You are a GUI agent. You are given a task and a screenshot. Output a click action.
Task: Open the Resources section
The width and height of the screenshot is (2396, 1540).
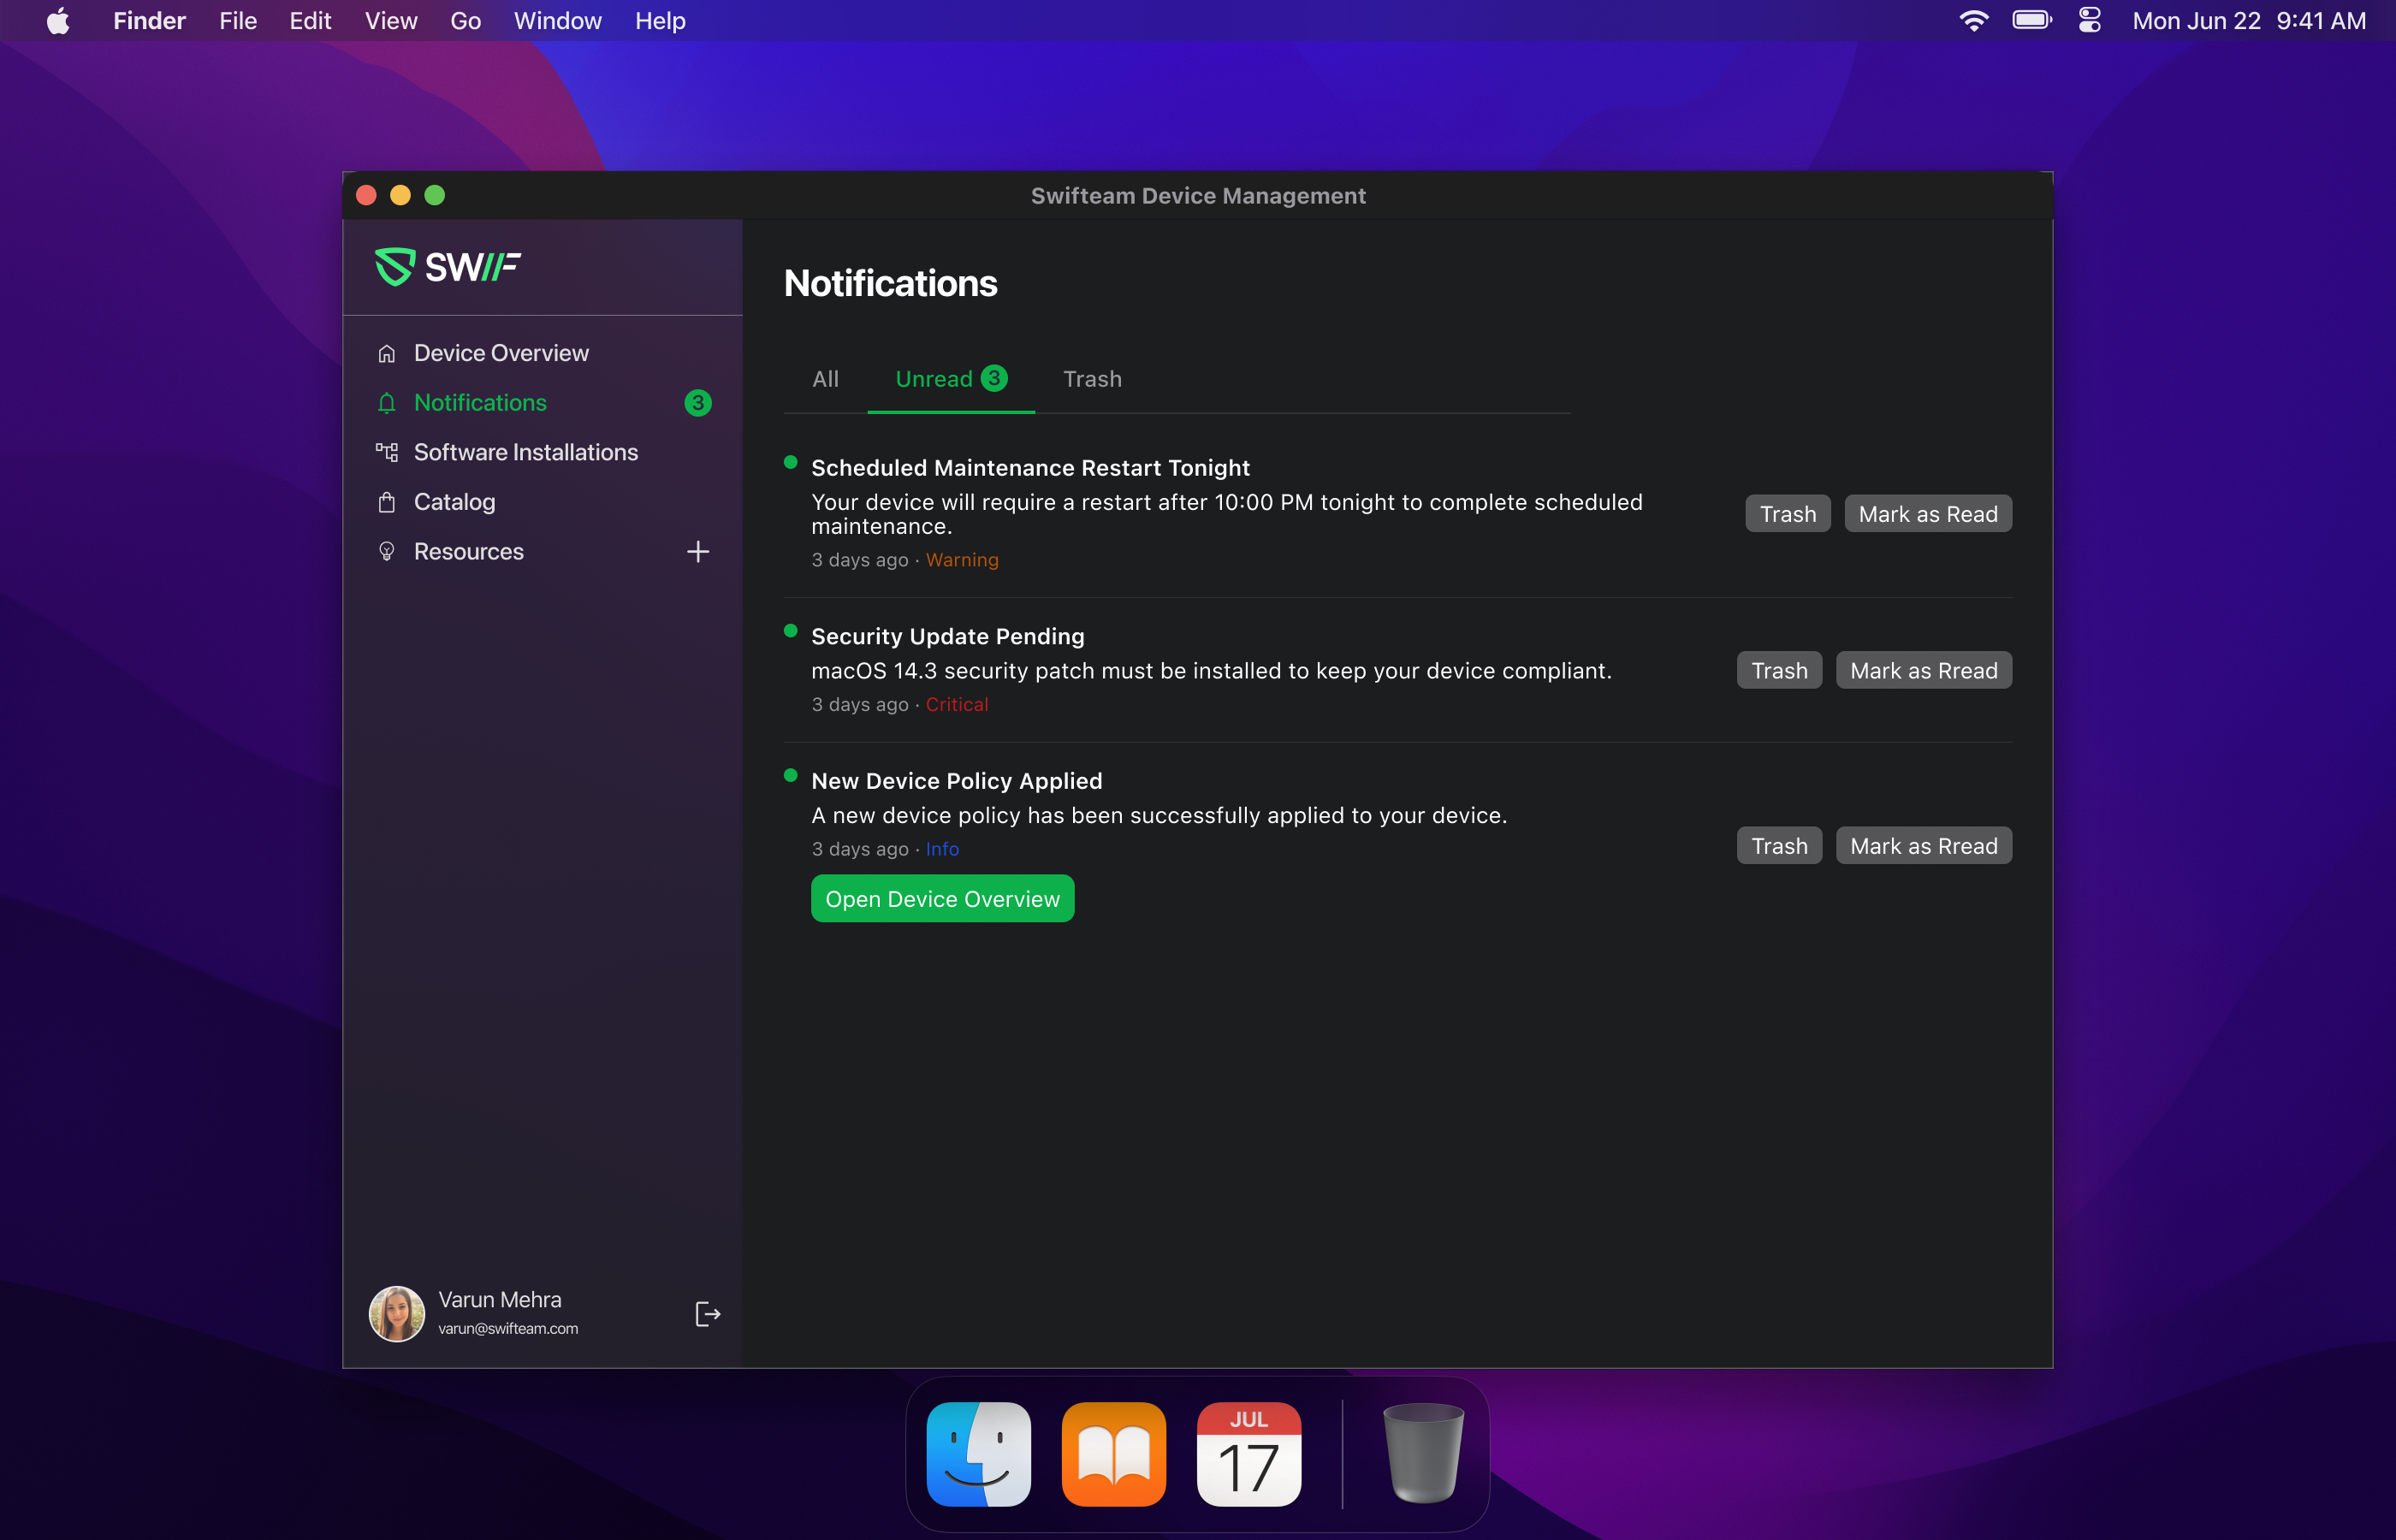tap(543, 551)
